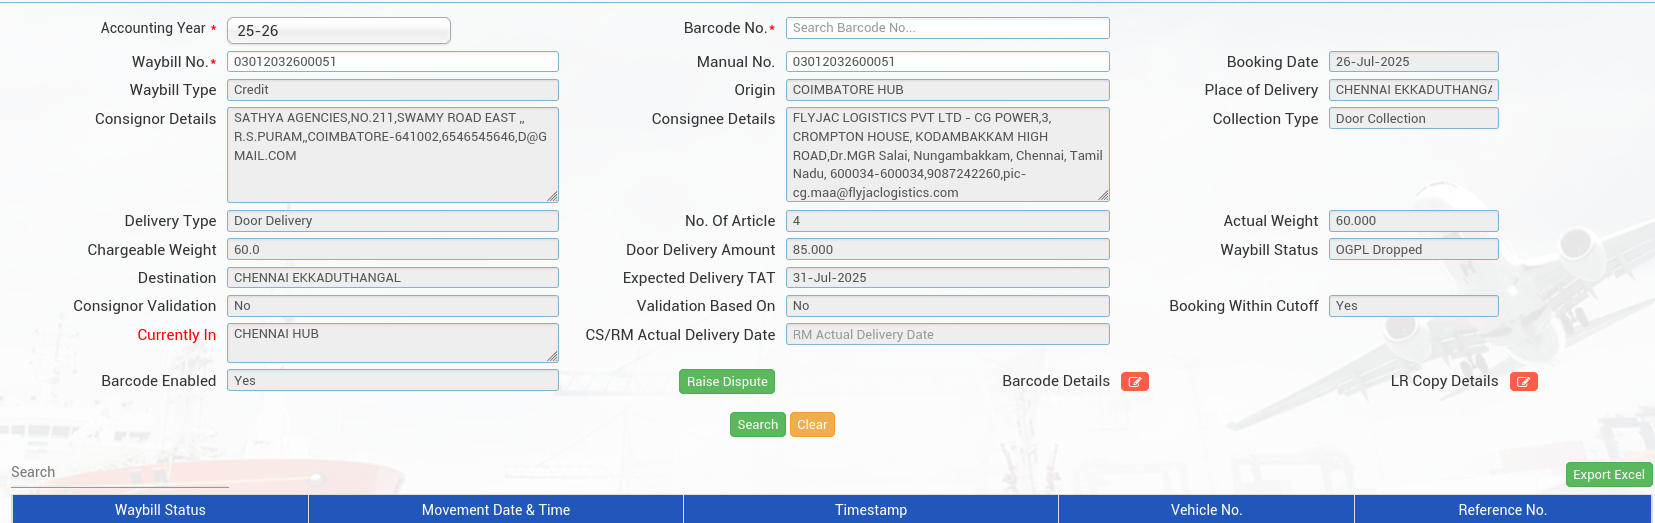Click the green Search button
This screenshot has width=1655, height=523.
tap(757, 425)
